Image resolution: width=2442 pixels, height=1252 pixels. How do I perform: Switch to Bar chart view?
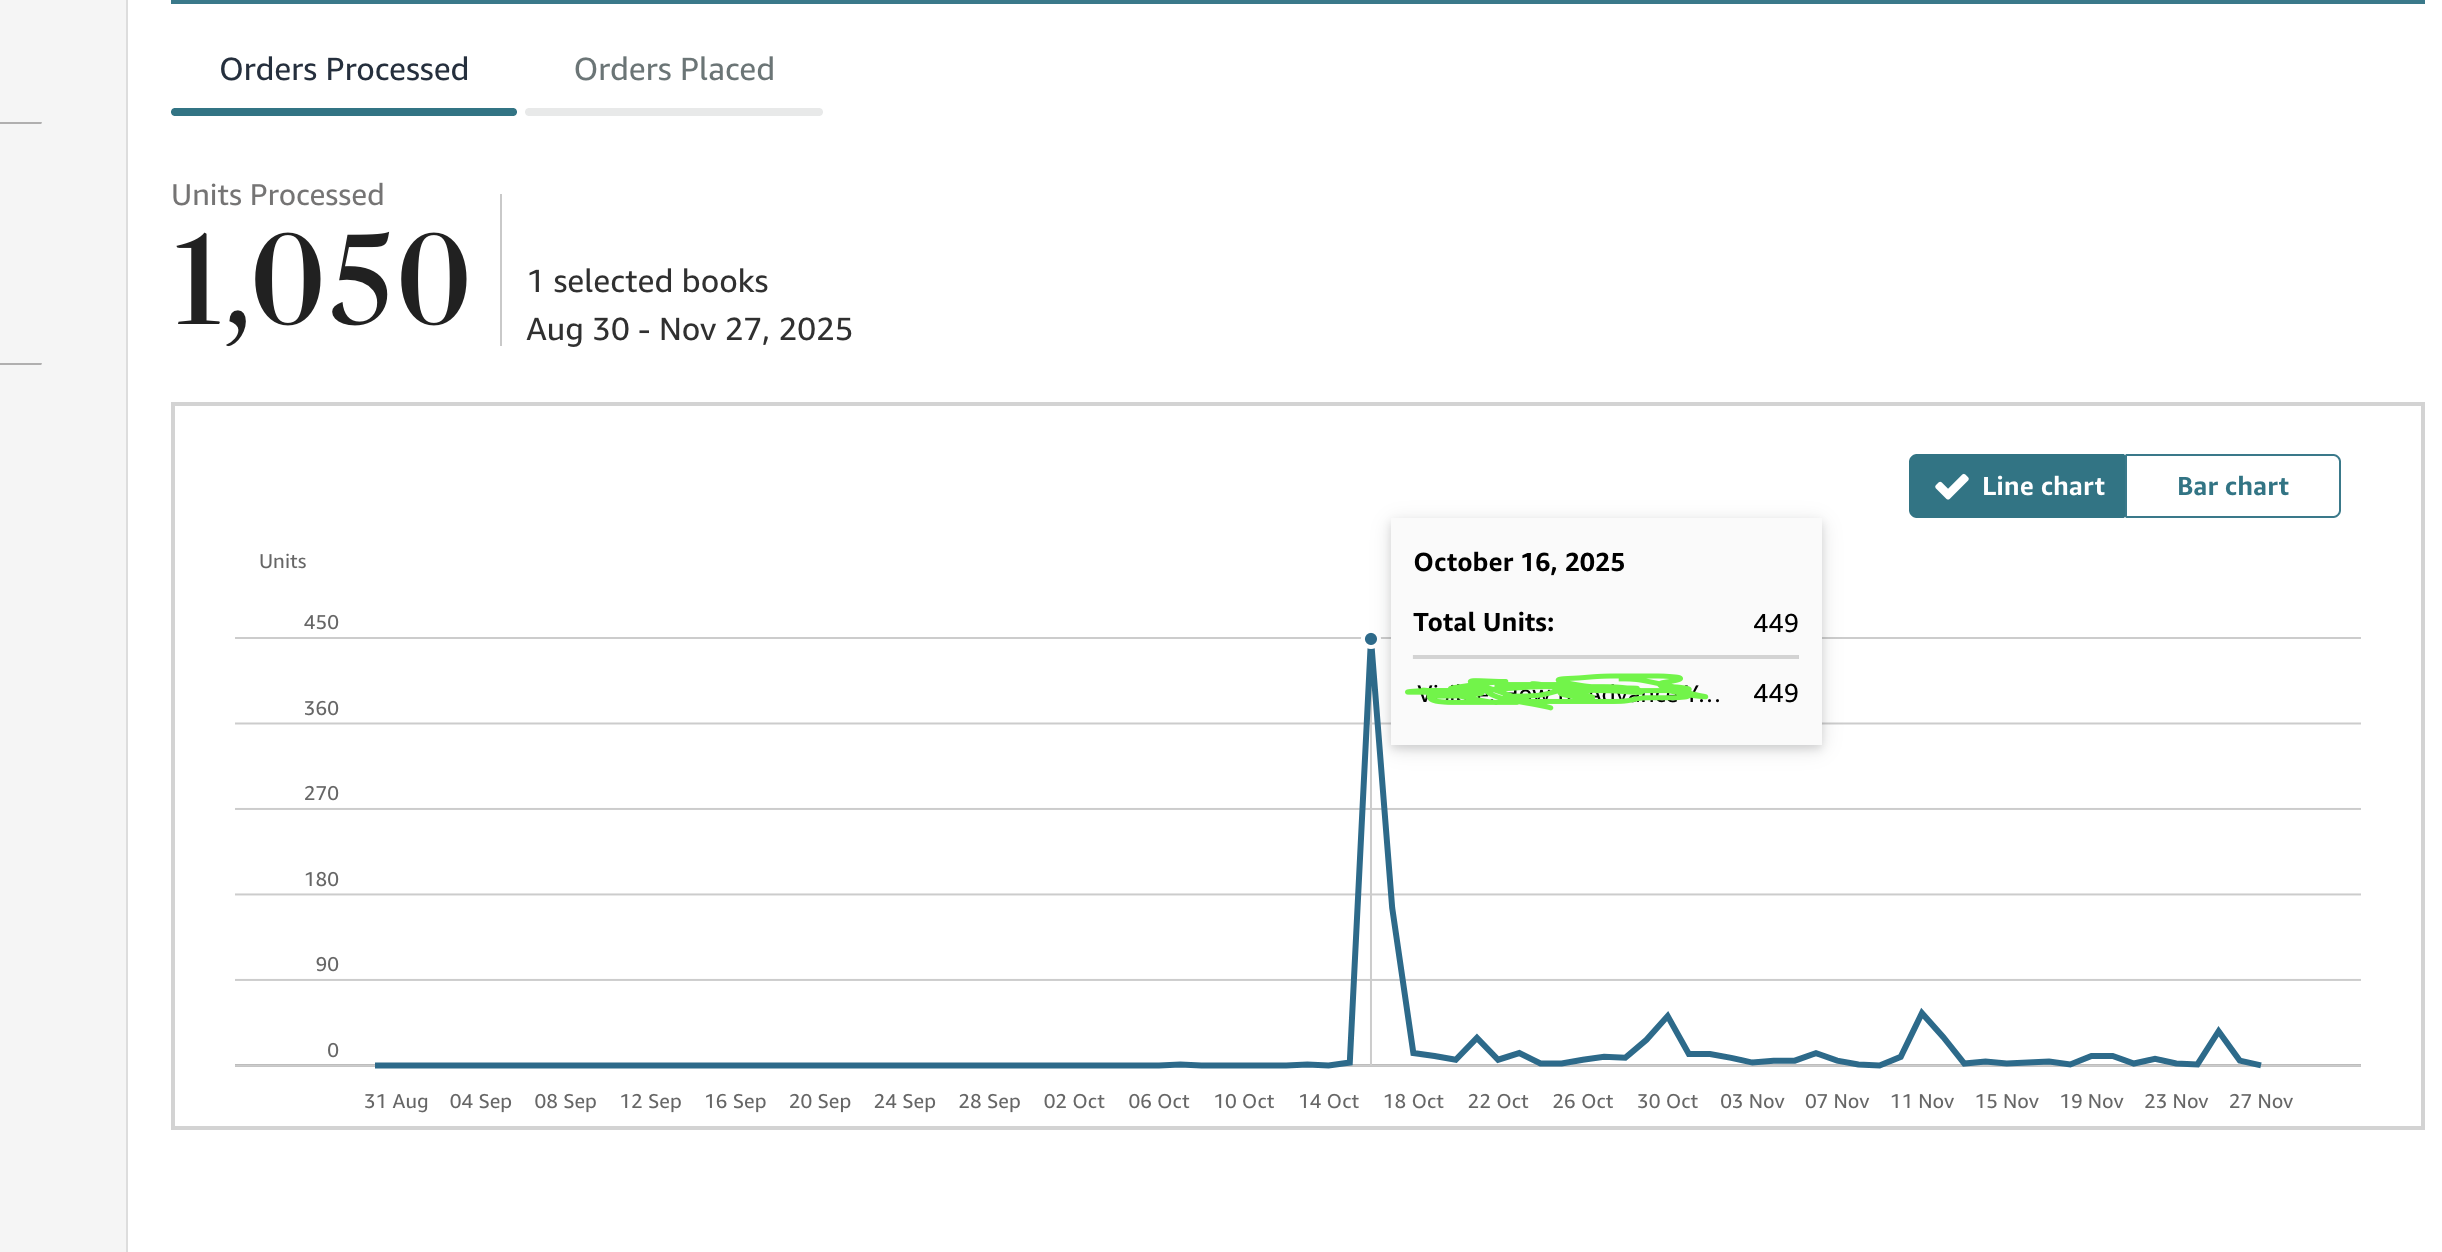click(2232, 486)
